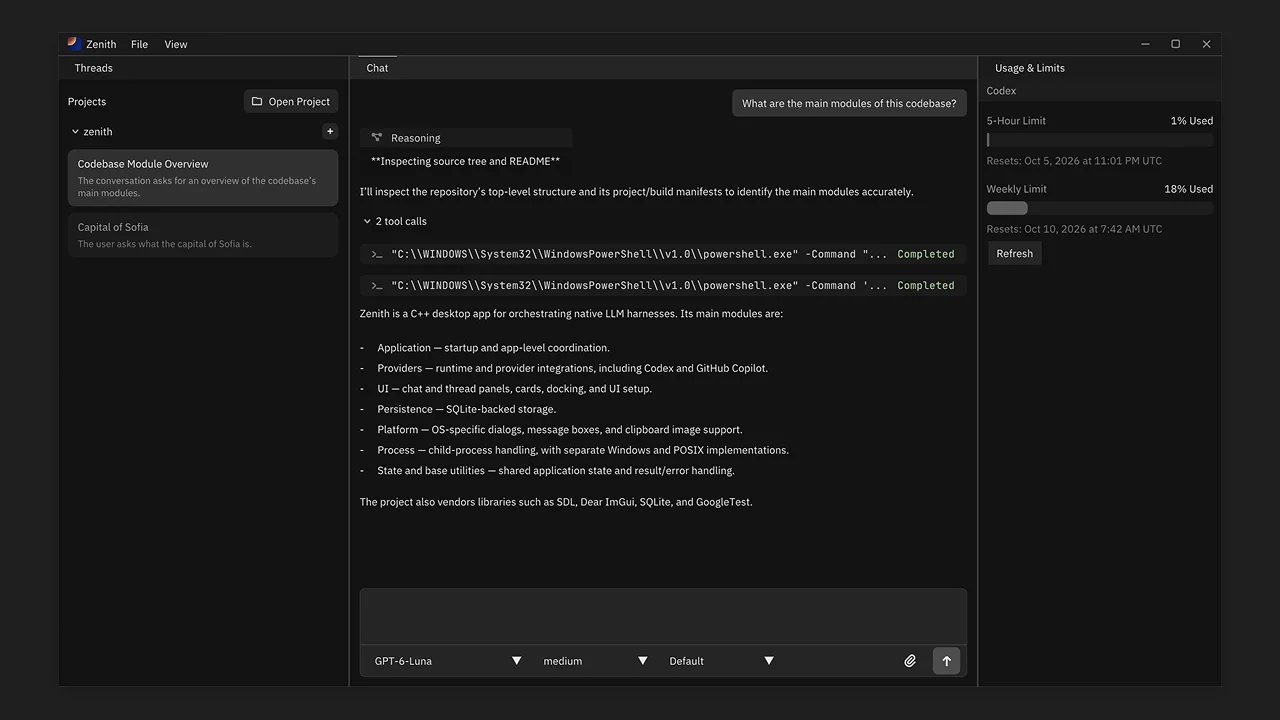Click the '1% Used' text
1280x720 pixels.
(1192, 121)
